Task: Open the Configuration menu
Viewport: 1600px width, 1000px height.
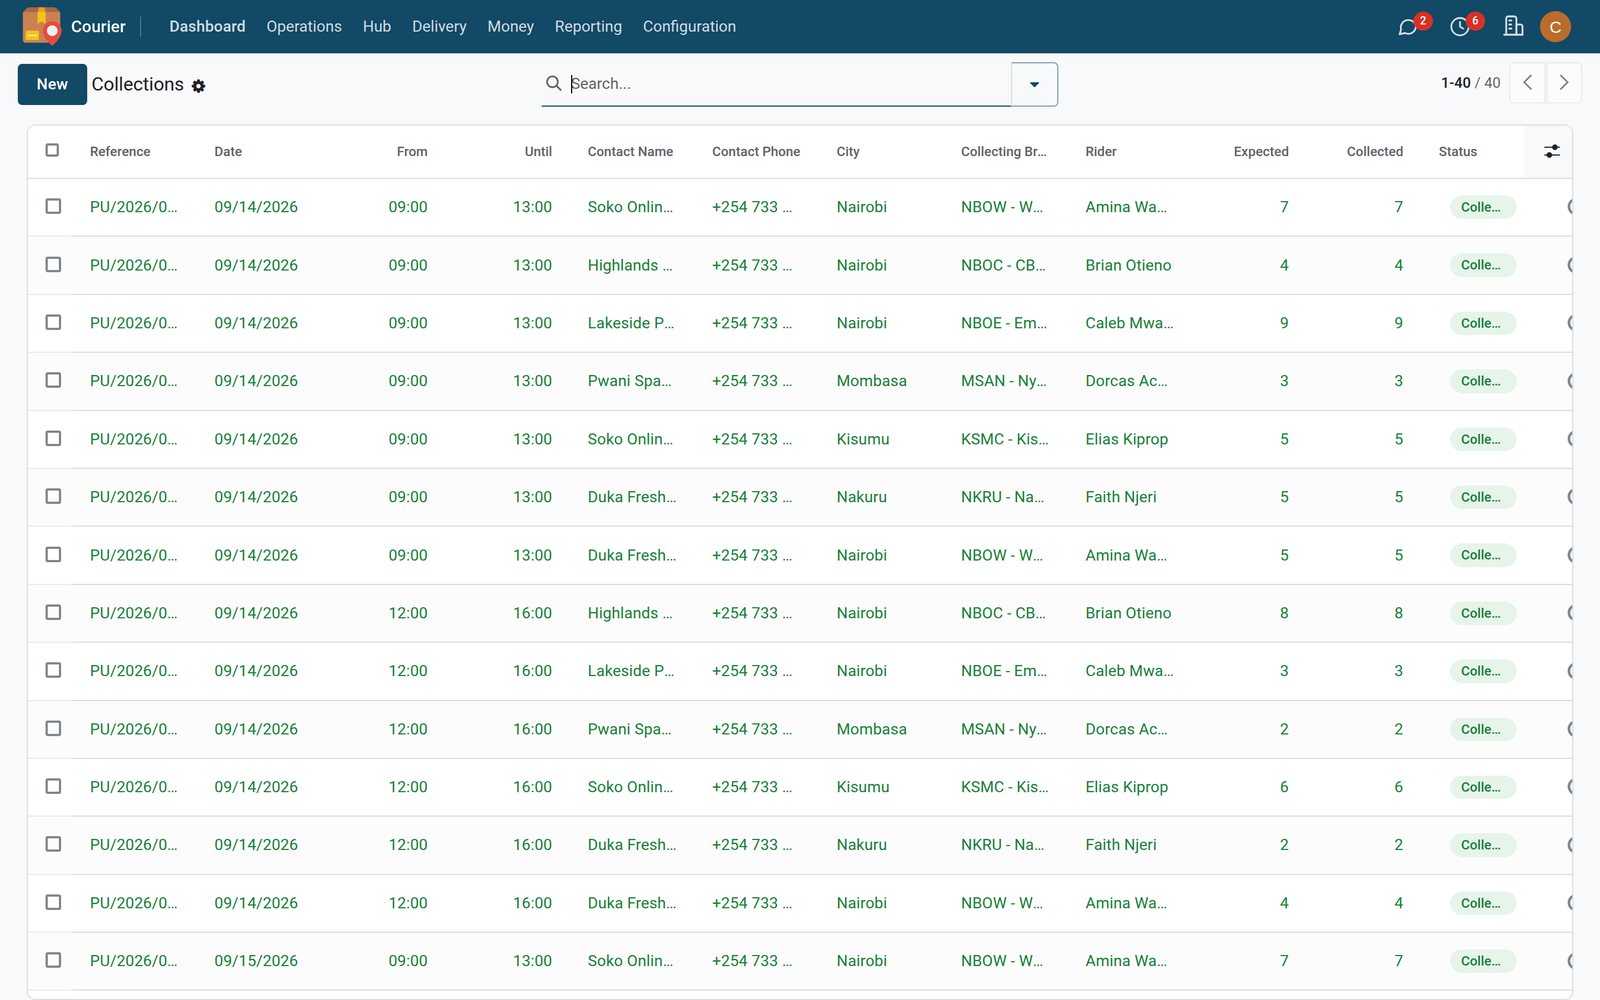Action: pyautogui.click(x=689, y=26)
